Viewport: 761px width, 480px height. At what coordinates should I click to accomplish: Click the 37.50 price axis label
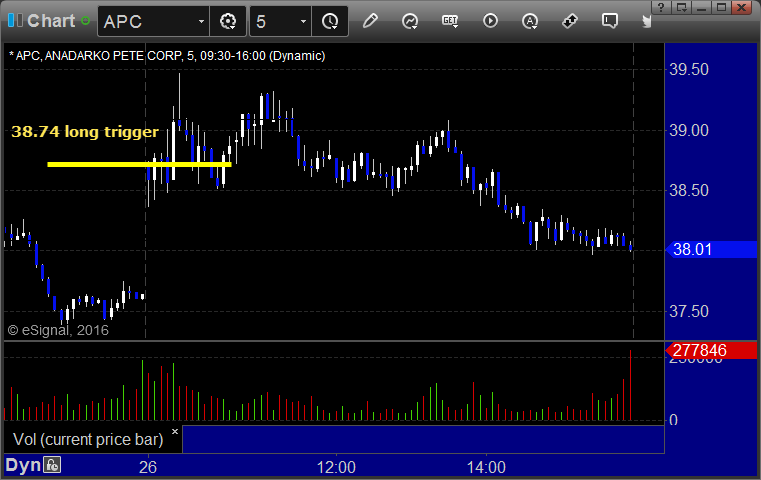[x=689, y=311]
